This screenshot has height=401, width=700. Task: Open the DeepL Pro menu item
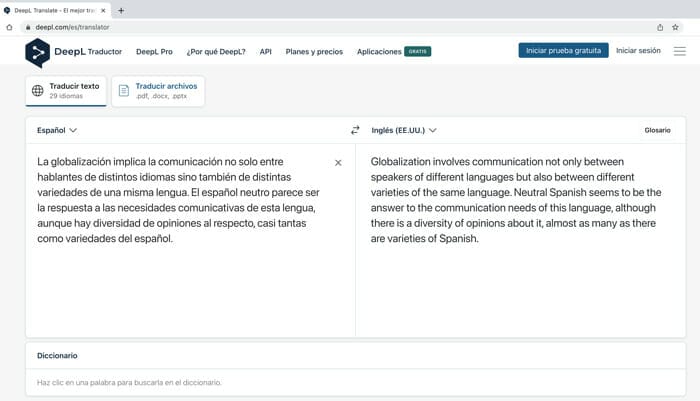tap(154, 52)
